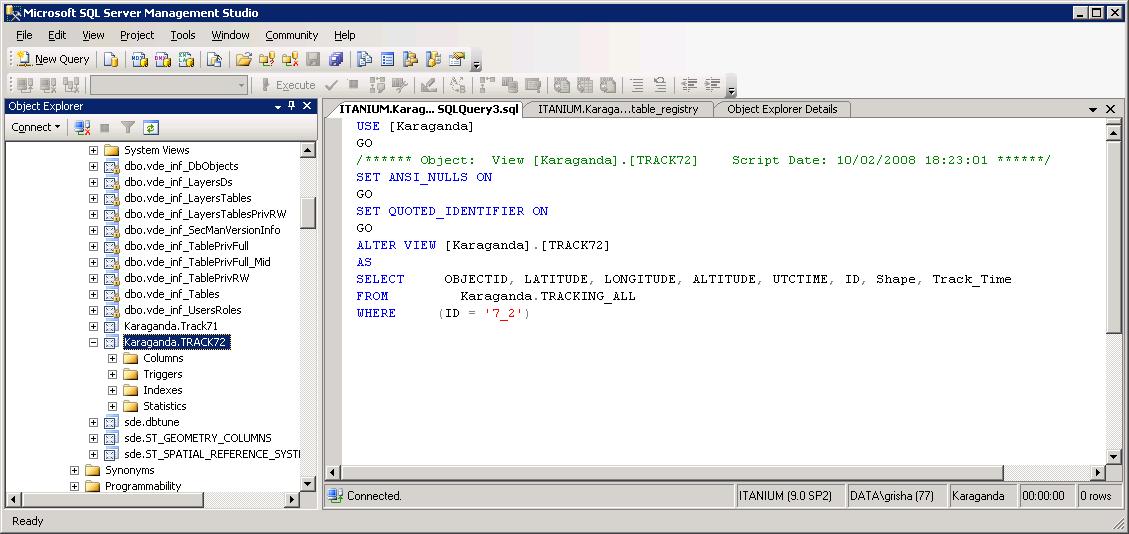
Task: Click the Open File folder icon
Action: coord(243,59)
